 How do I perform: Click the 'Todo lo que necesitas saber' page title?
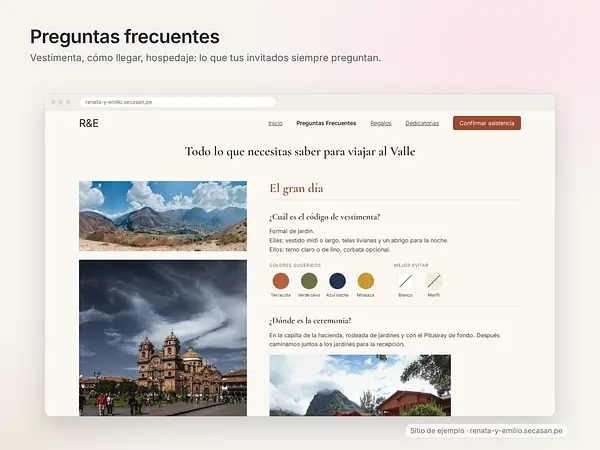300,152
